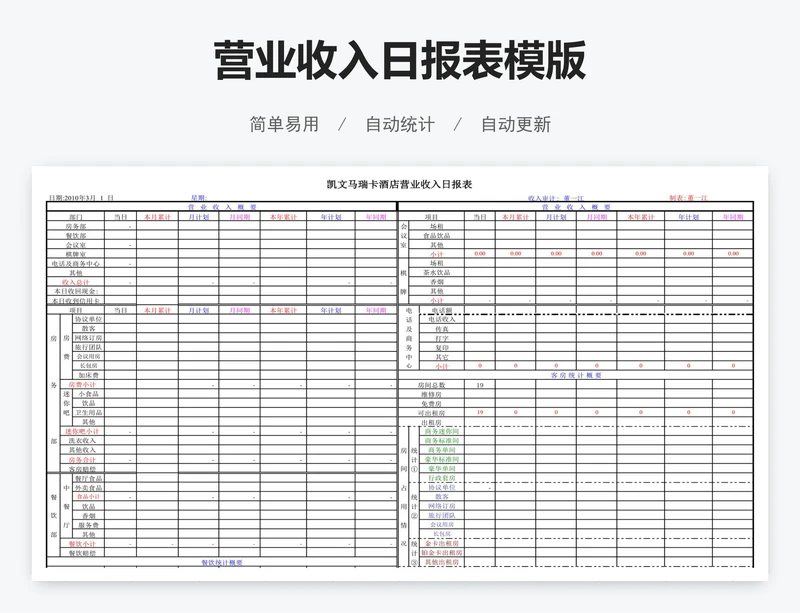Viewport: 800px width, 613px height.
Task: Select the green 豪华标准间 row label
Action: 442,459
